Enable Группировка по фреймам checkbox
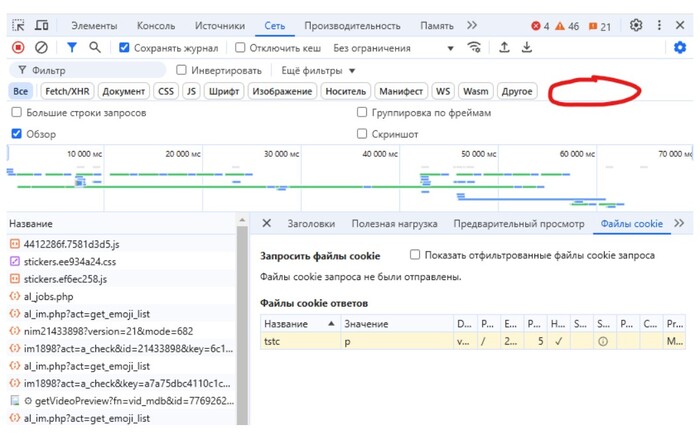700x435 pixels. point(362,112)
